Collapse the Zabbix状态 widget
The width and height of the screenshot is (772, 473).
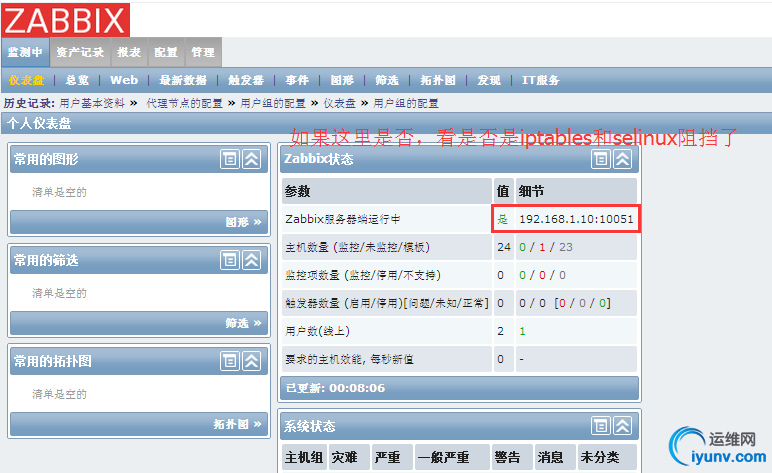click(x=622, y=159)
